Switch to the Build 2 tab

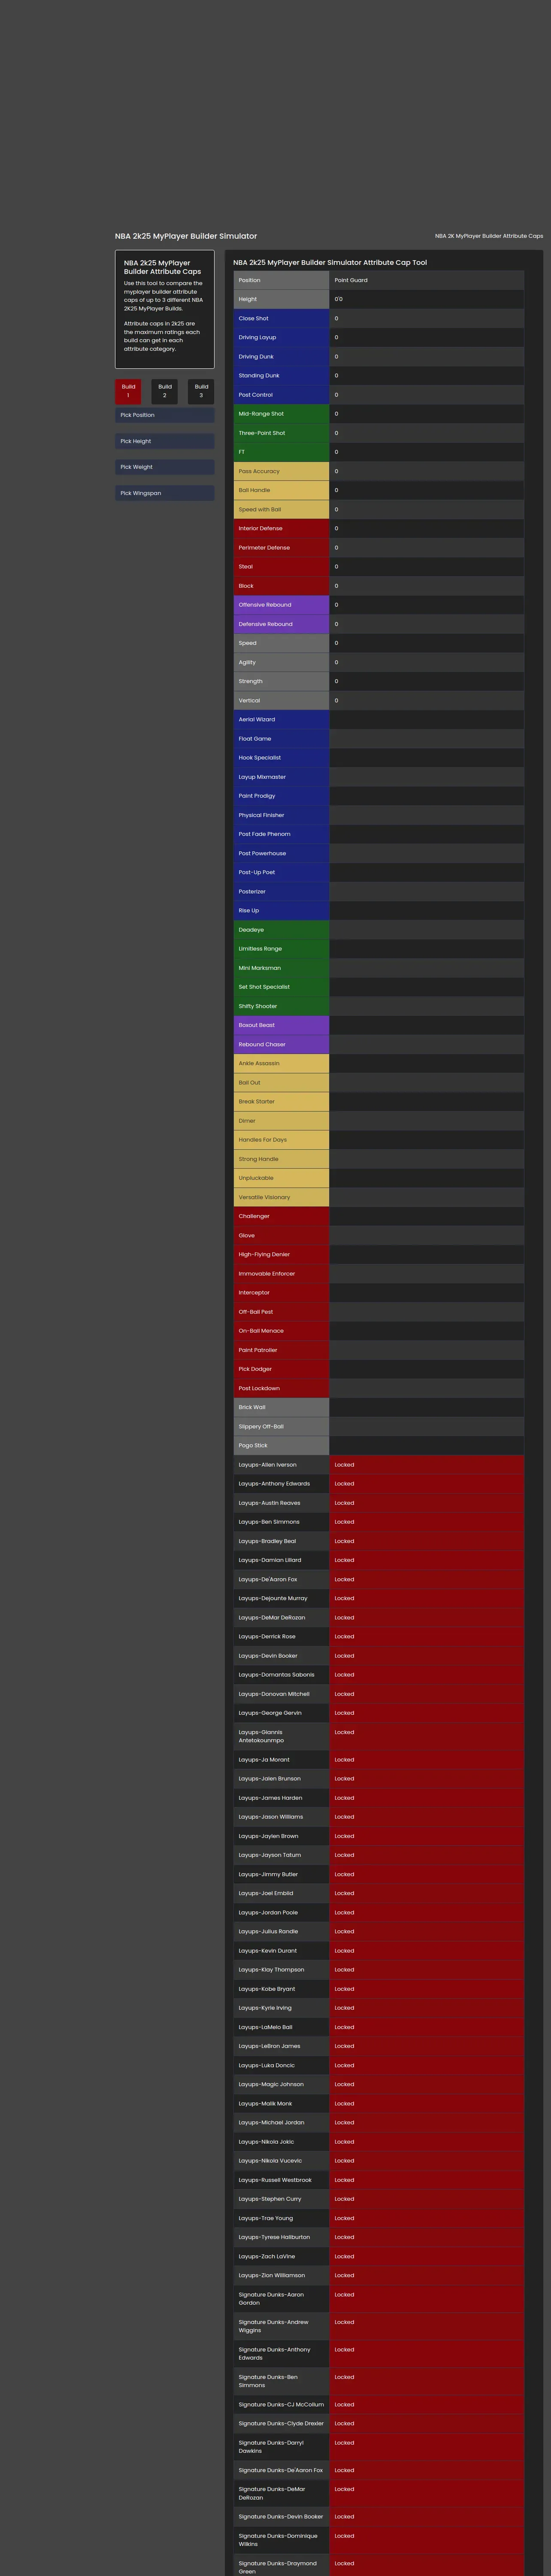pyautogui.click(x=165, y=391)
